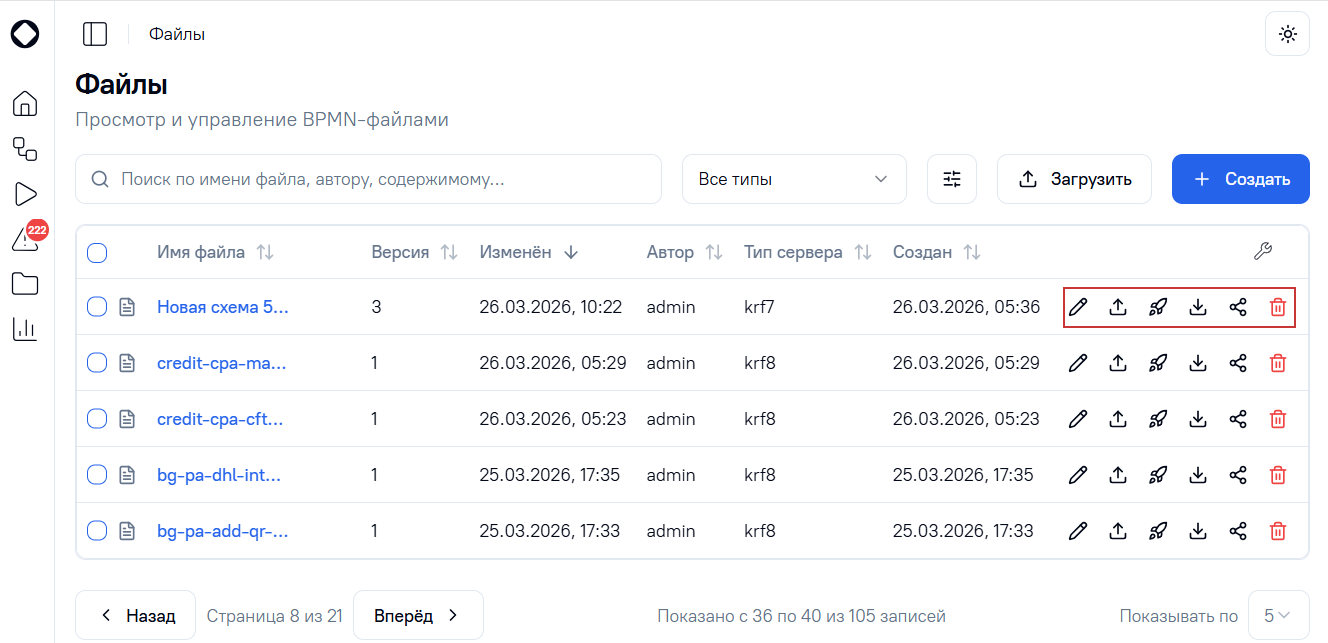Download credit-cpa-cft file

(x=1198, y=419)
